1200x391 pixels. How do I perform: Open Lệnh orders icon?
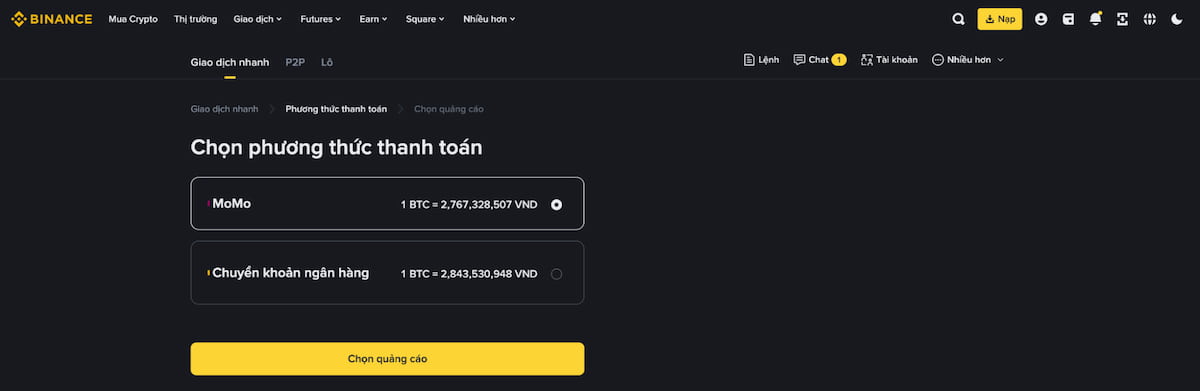[761, 60]
